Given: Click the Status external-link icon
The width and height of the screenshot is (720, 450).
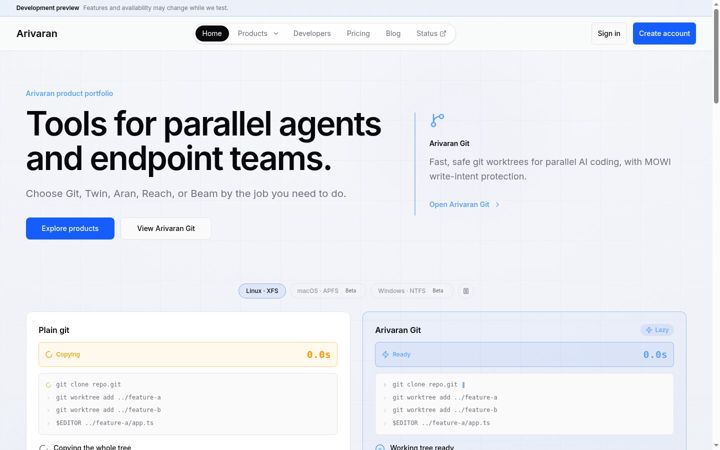Looking at the screenshot, I should coord(443,34).
